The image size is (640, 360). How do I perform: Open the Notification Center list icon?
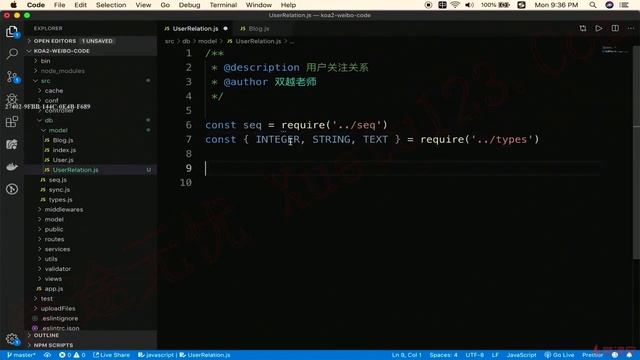click(624, 5)
